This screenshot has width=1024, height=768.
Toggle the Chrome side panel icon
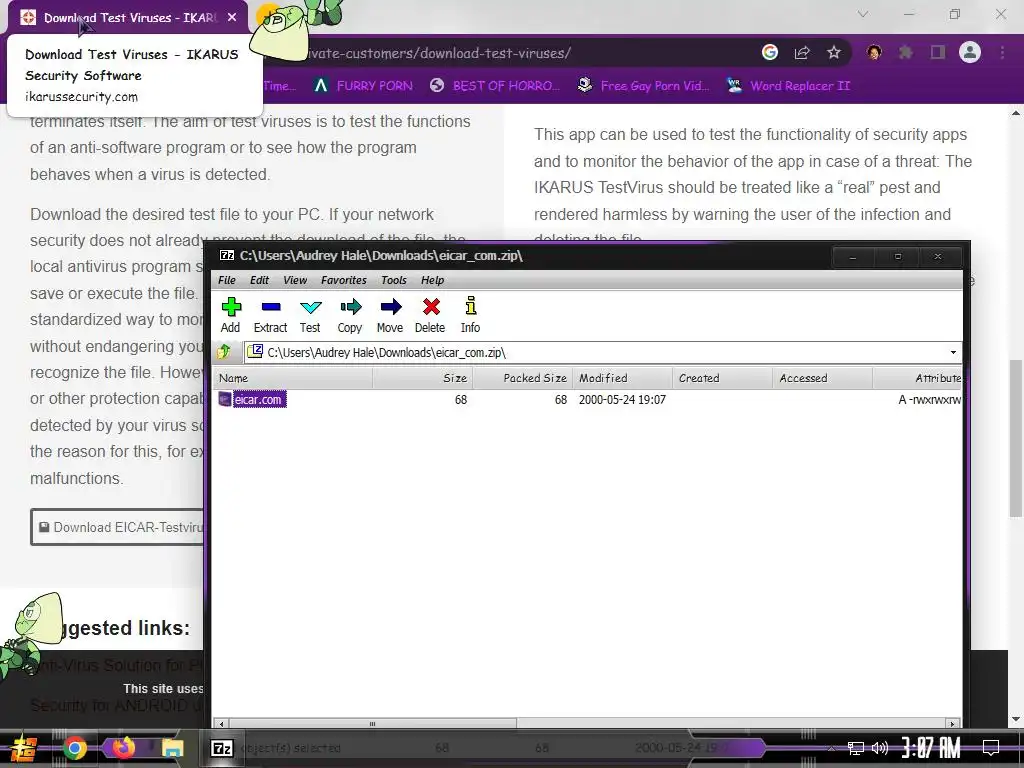(938, 52)
